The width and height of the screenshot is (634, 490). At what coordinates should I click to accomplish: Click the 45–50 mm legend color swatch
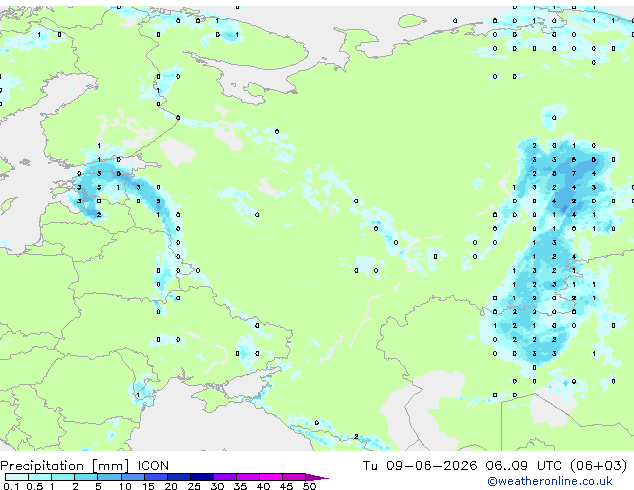[294, 477]
